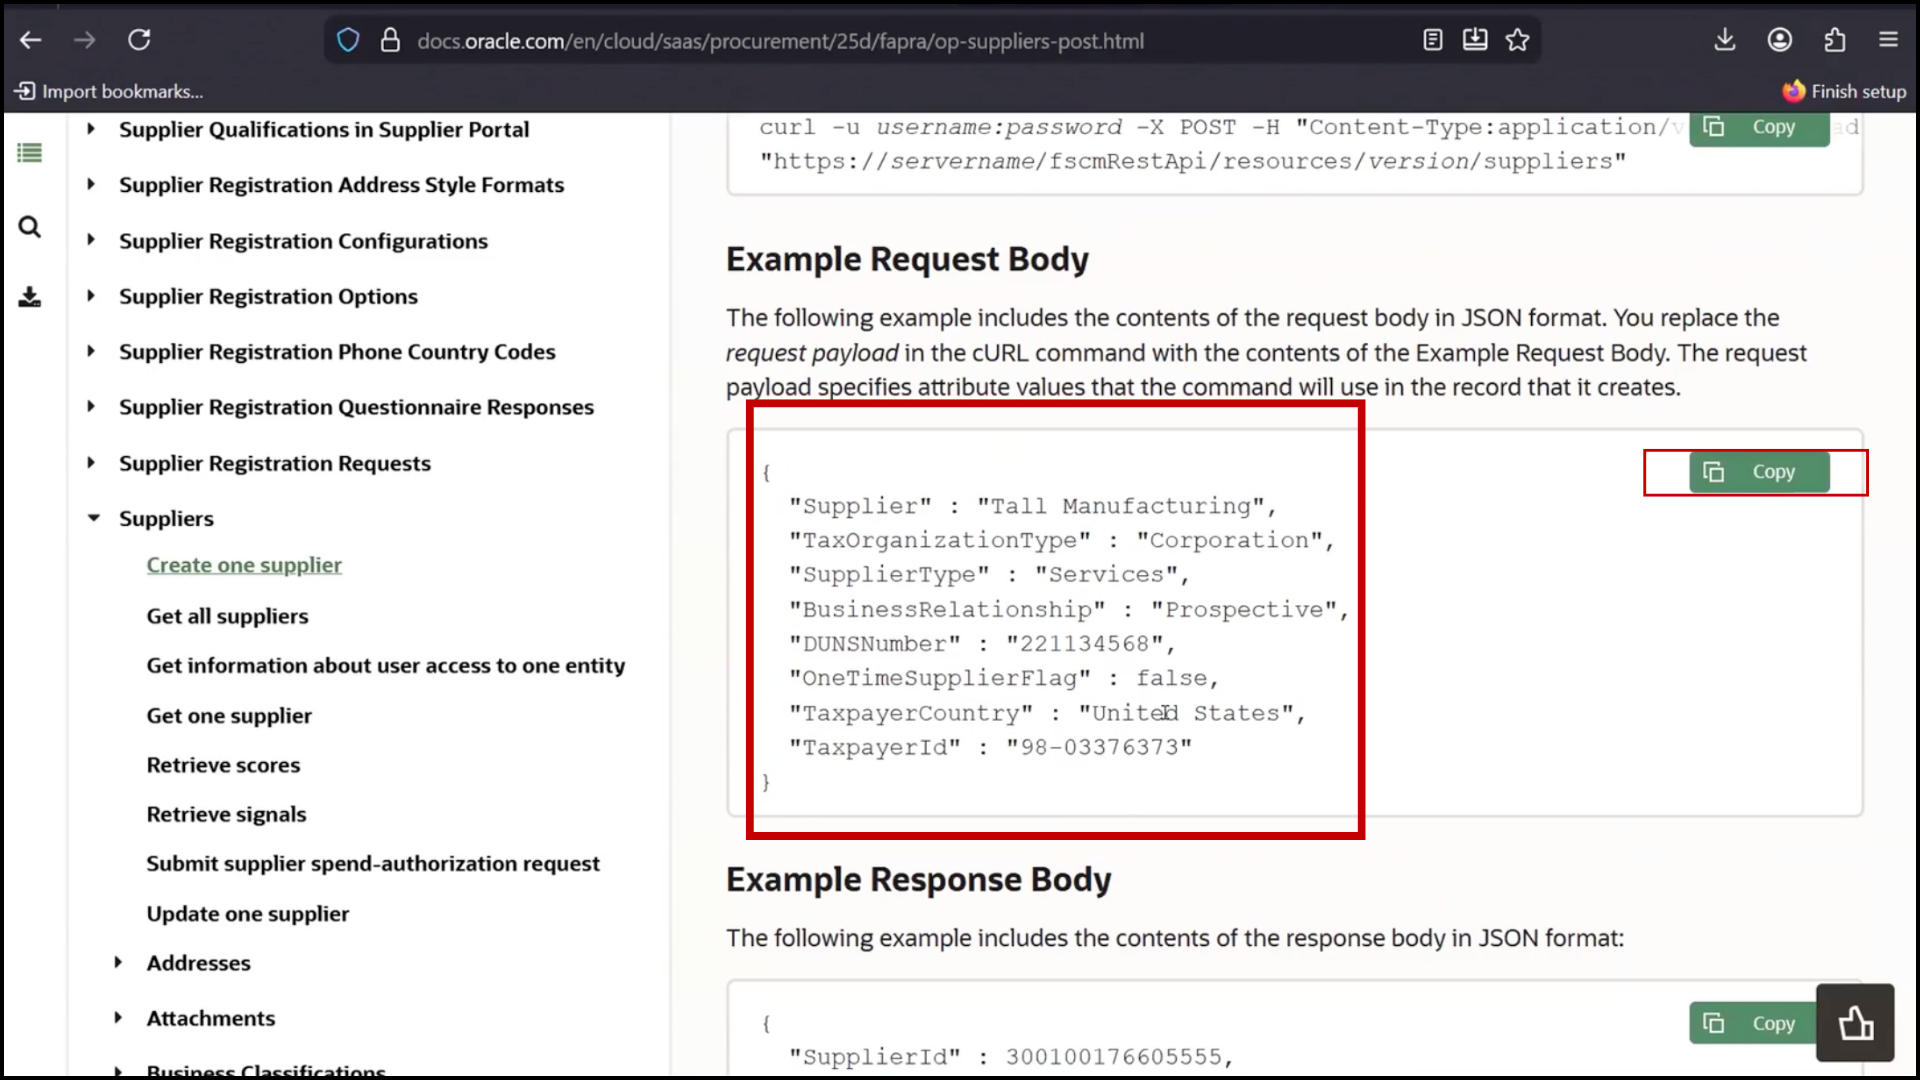Viewport: 1920px width, 1080px height.
Task: Click the "DUNSNumber" JSON line
Action: click(982, 644)
